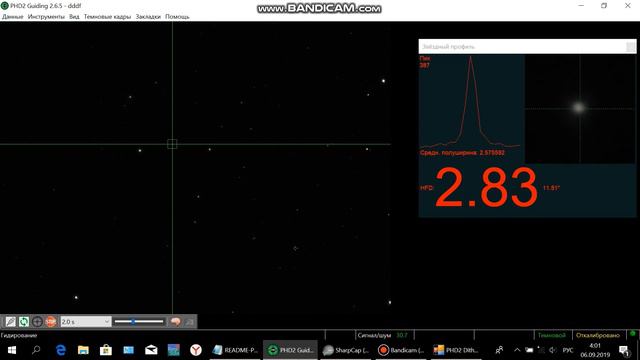Click the HFD value 2.83
Viewport: 640px width, 360px height.
click(x=486, y=188)
